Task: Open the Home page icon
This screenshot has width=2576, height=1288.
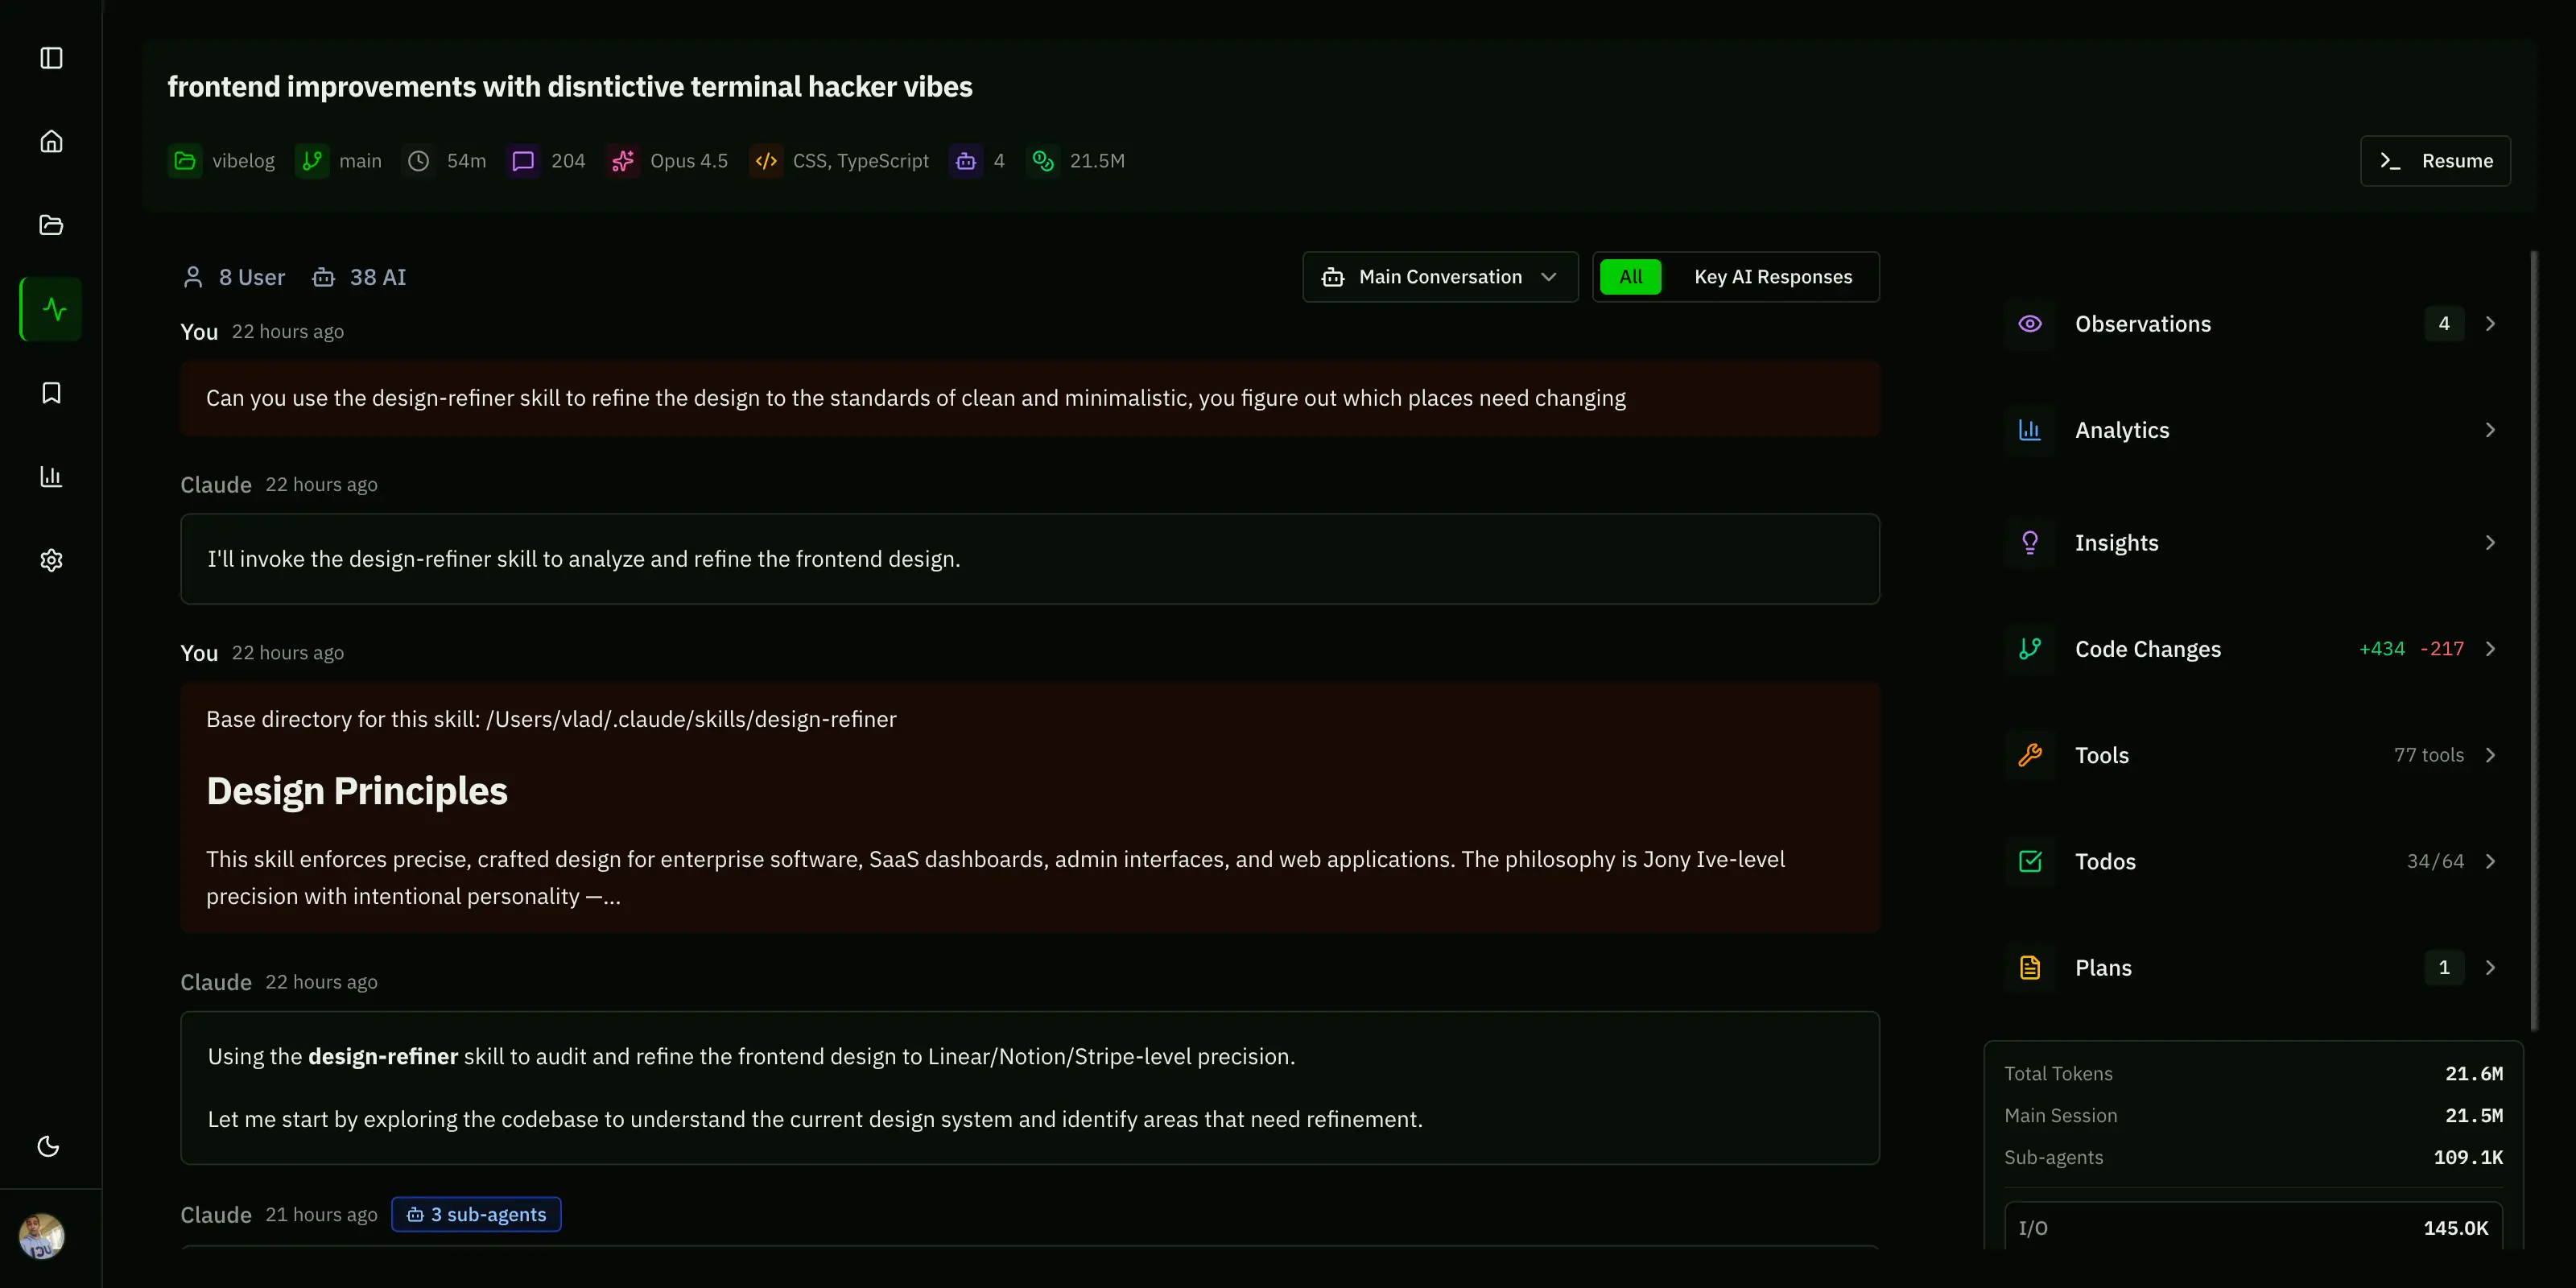Action: (51, 141)
